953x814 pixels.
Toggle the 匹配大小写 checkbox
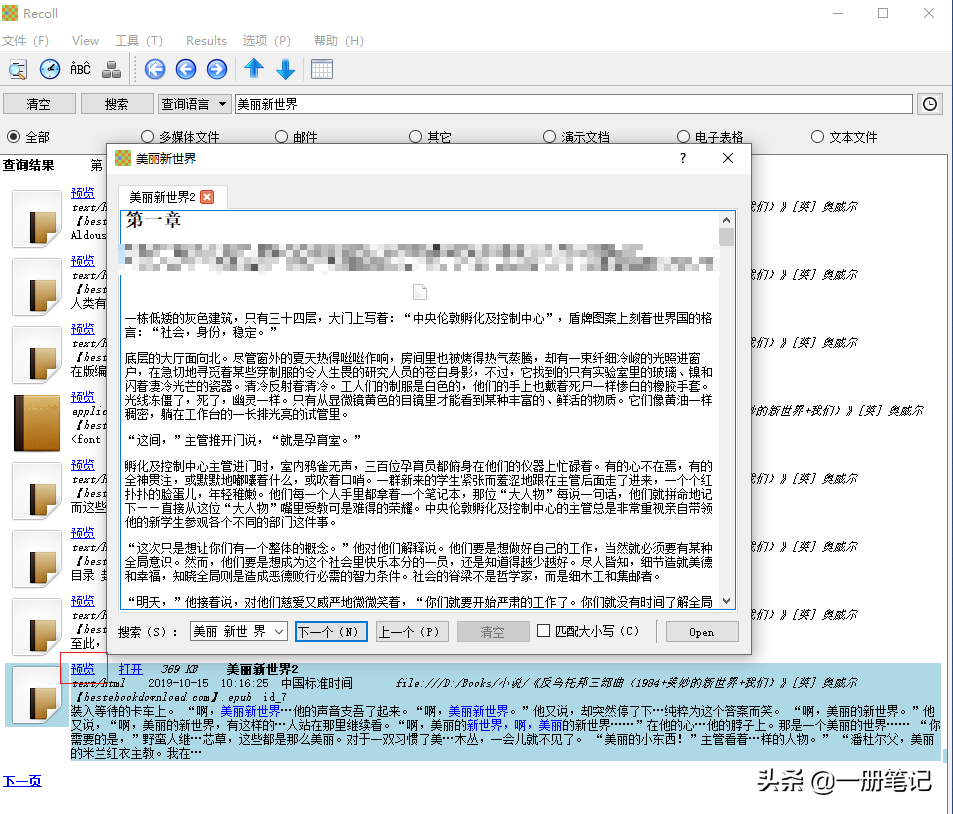pos(543,631)
